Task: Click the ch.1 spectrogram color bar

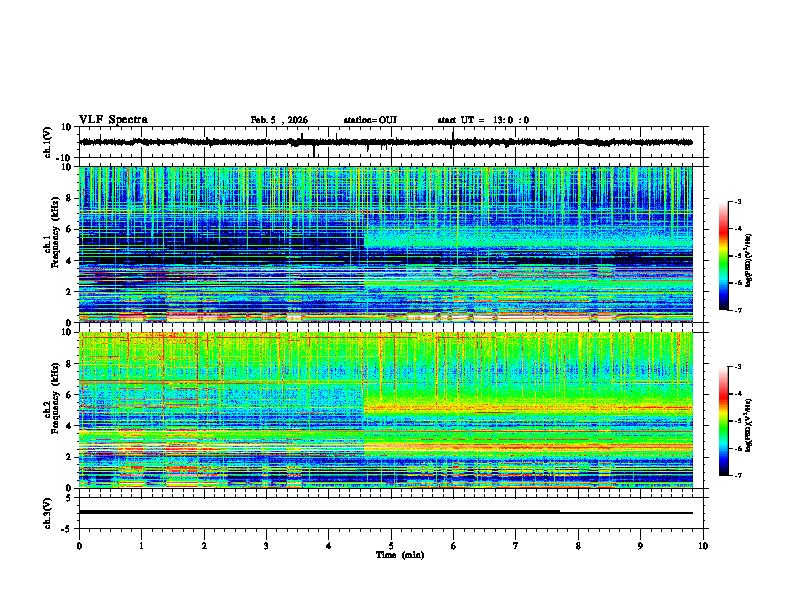Action: point(724,256)
